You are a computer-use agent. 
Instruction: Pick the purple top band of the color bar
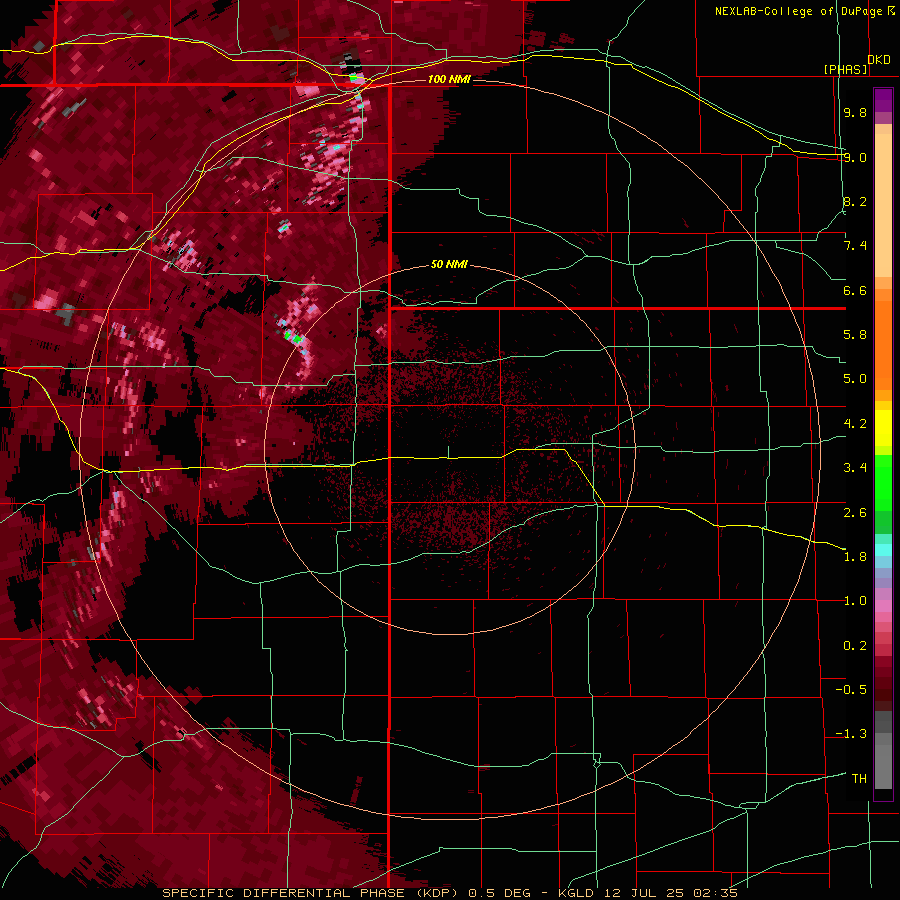click(883, 100)
